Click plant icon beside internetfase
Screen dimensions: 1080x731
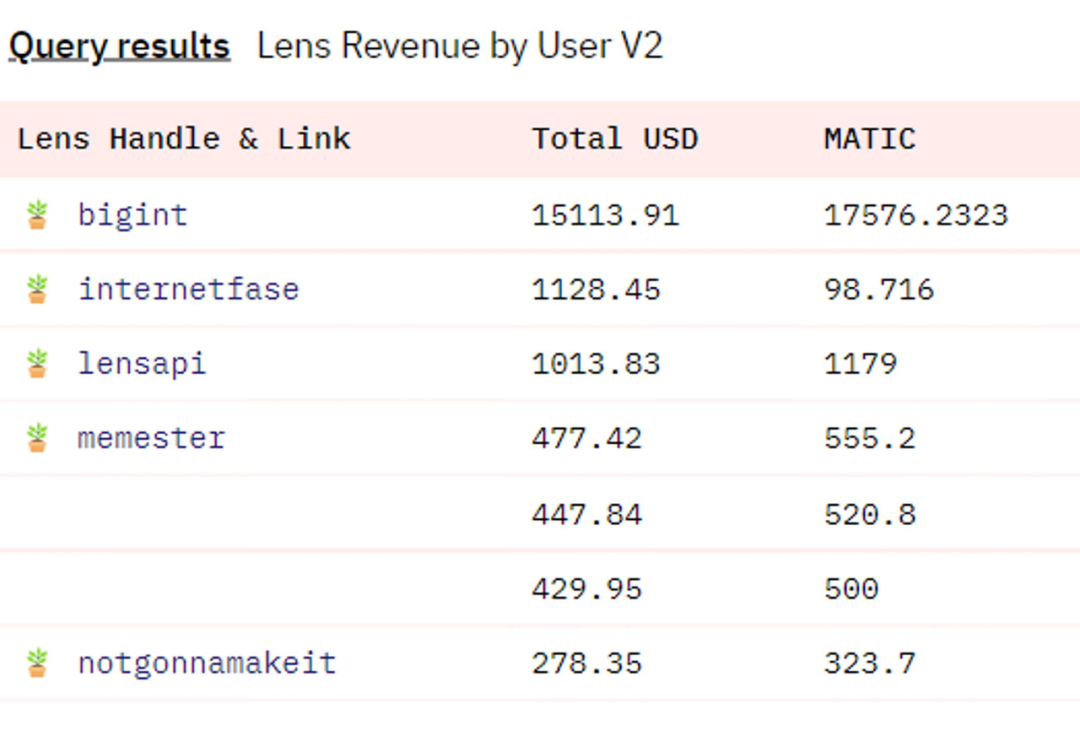click(x=37, y=289)
